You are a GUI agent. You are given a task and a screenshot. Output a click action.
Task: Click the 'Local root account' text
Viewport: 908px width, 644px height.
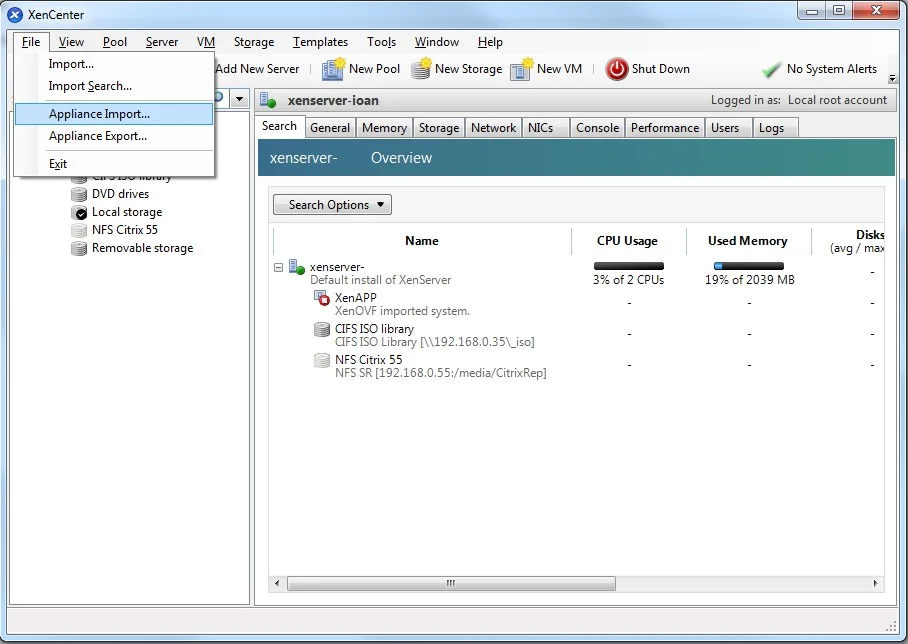(837, 100)
